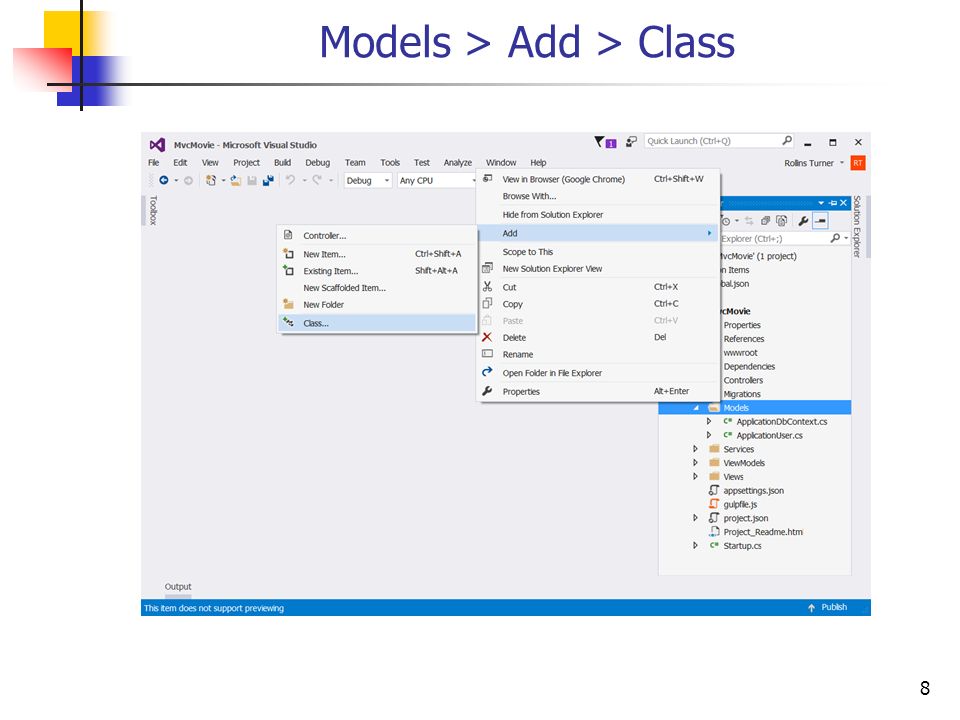Toggle Preview Selected Items button
Screen dimensions: 960x720
820,221
